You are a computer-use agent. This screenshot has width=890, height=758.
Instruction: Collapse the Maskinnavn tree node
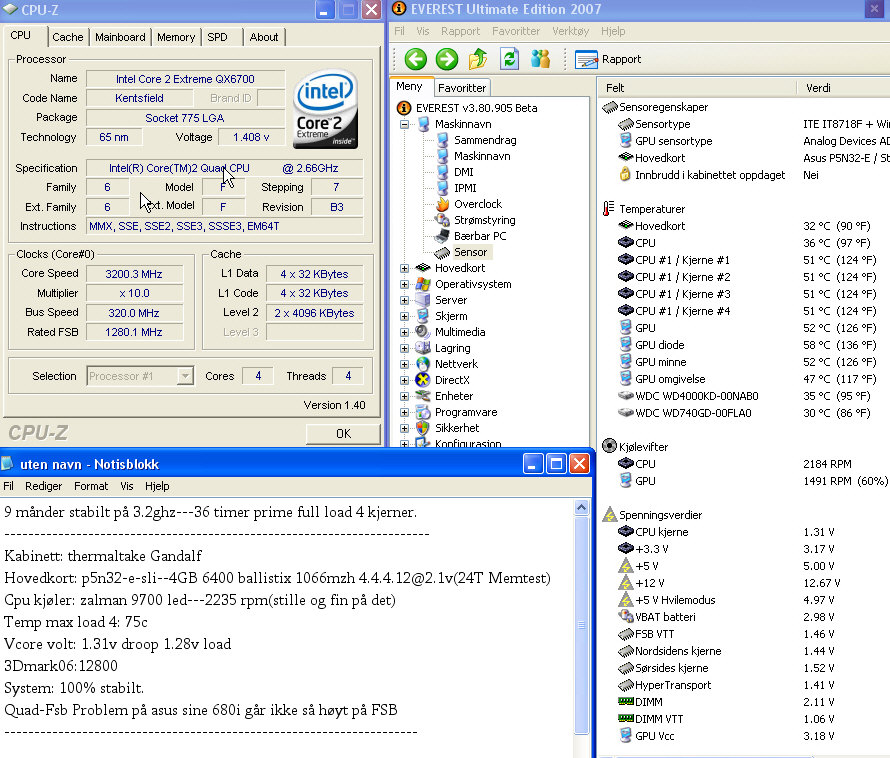tap(404, 124)
